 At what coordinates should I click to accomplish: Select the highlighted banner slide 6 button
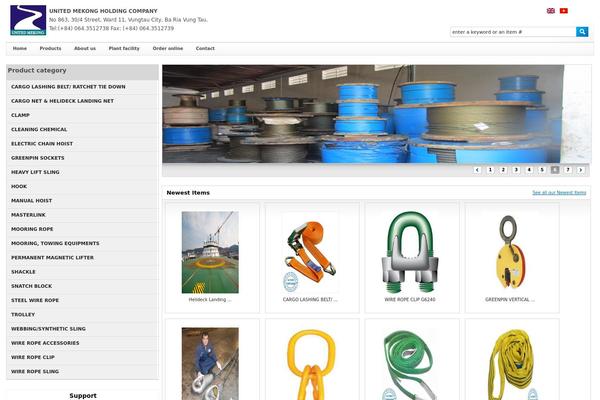[555, 170]
